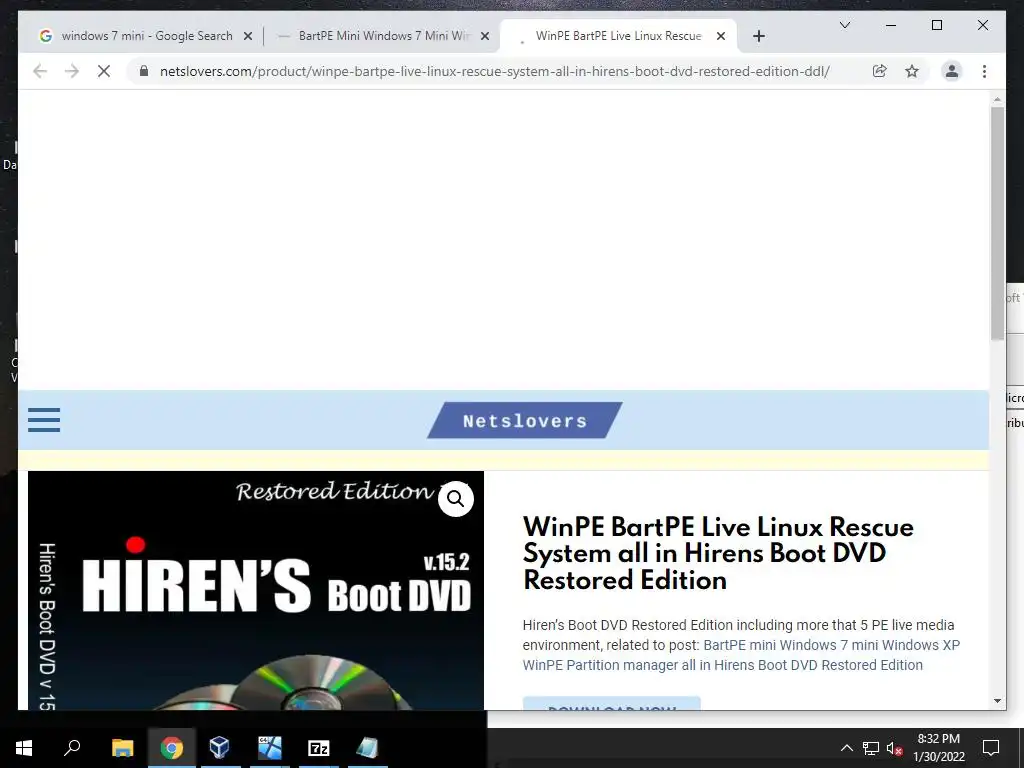Image resolution: width=1024 pixels, height=768 pixels.
Task: Open taskbar search
Action: (x=72, y=748)
